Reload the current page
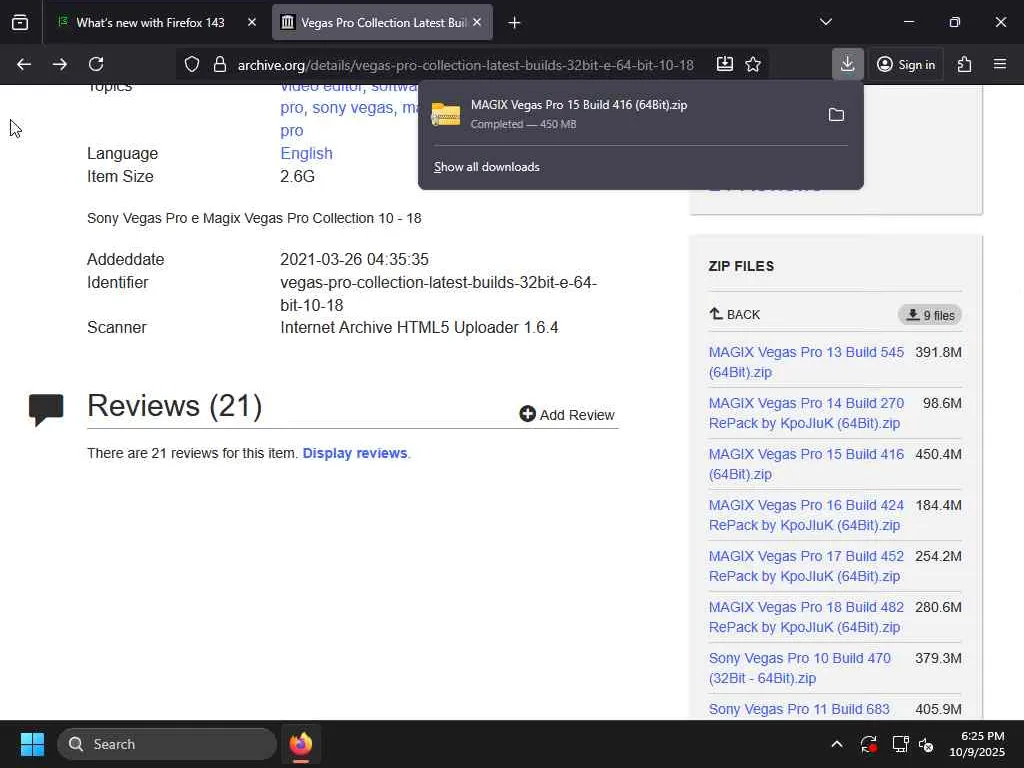This screenshot has height=768, width=1024. tap(96, 64)
